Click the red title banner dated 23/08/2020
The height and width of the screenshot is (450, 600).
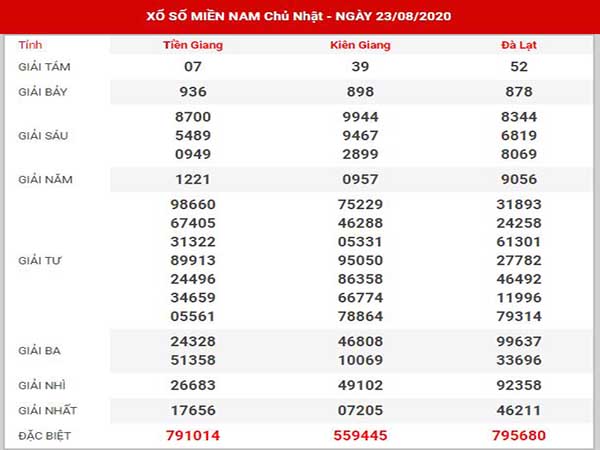click(x=300, y=18)
